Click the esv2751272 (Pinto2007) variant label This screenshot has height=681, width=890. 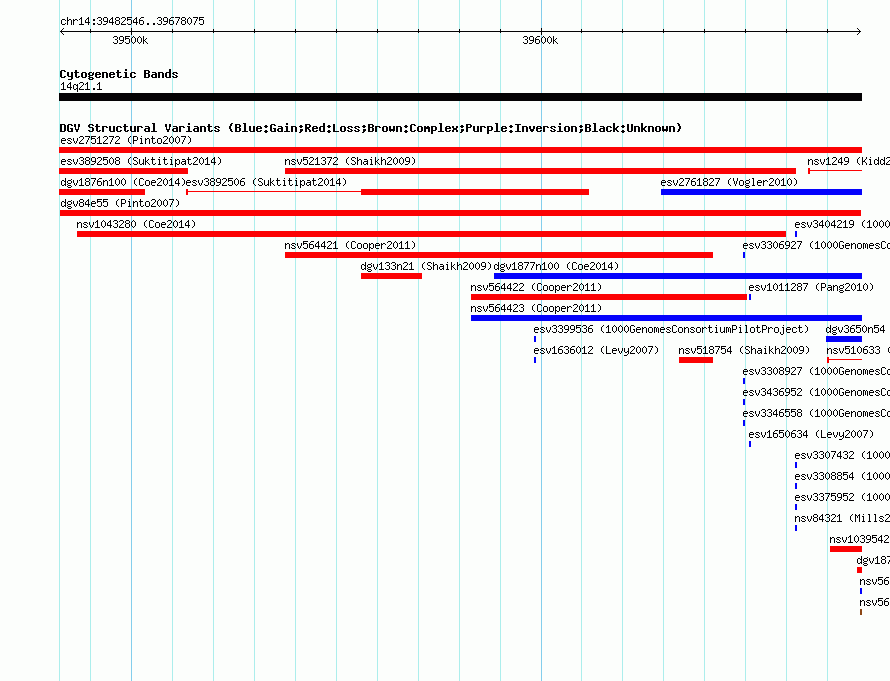126,140
